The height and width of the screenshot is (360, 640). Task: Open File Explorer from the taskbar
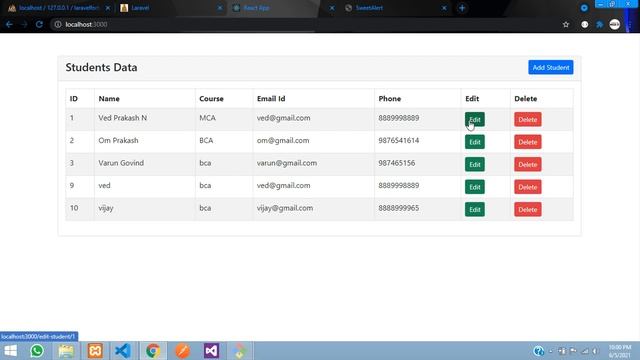(66, 351)
